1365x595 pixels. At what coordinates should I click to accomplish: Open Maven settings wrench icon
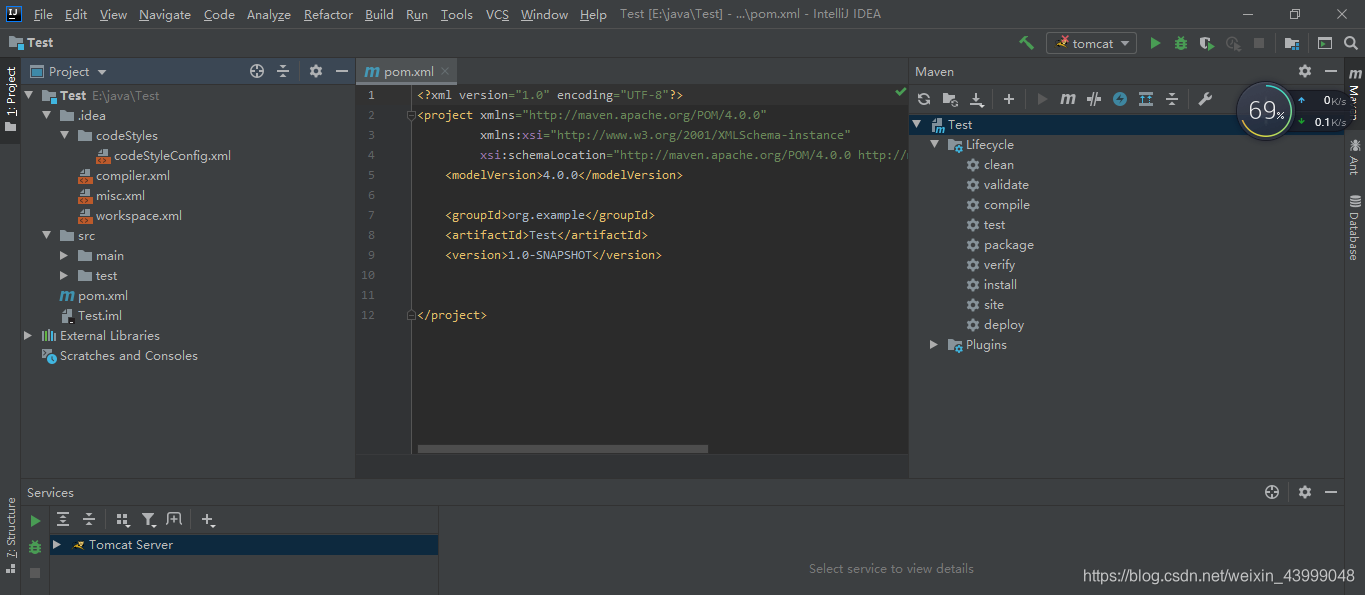point(1205,99)
